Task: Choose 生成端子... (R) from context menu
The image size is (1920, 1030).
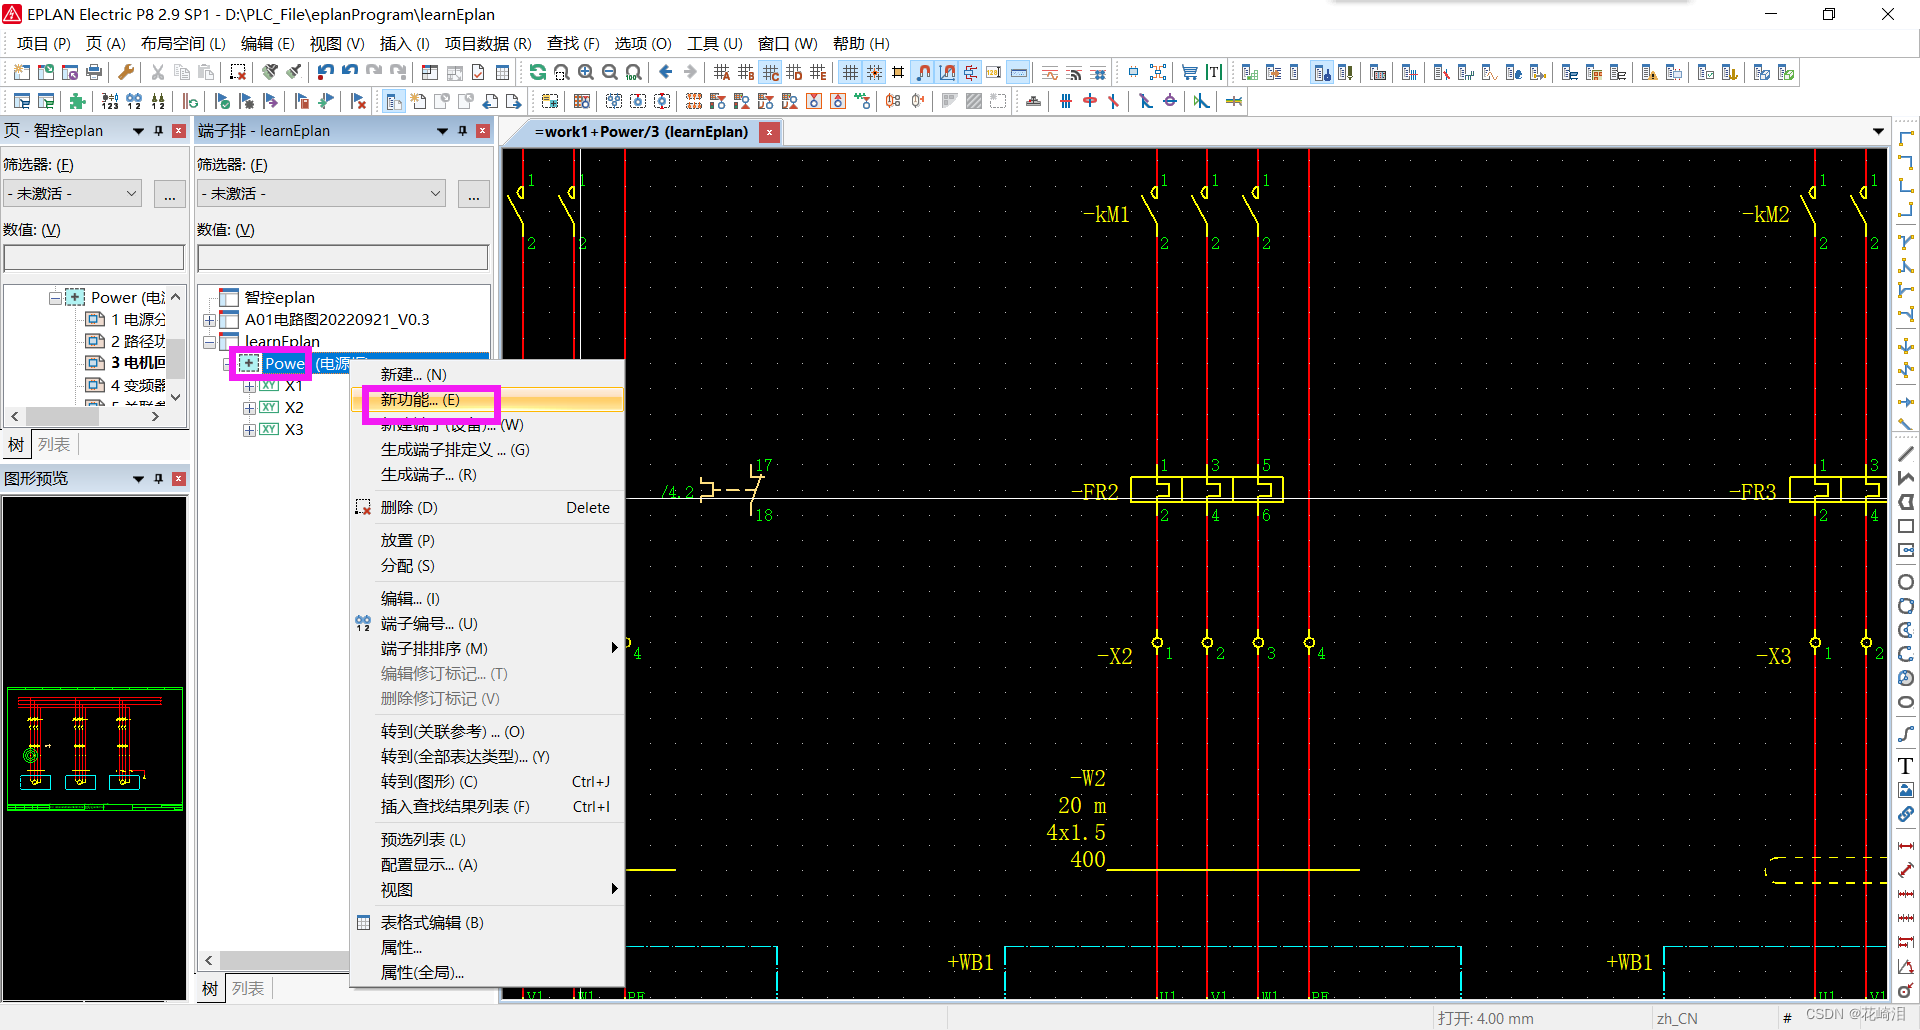Action: pyautogui.click(x=488, y=474)
